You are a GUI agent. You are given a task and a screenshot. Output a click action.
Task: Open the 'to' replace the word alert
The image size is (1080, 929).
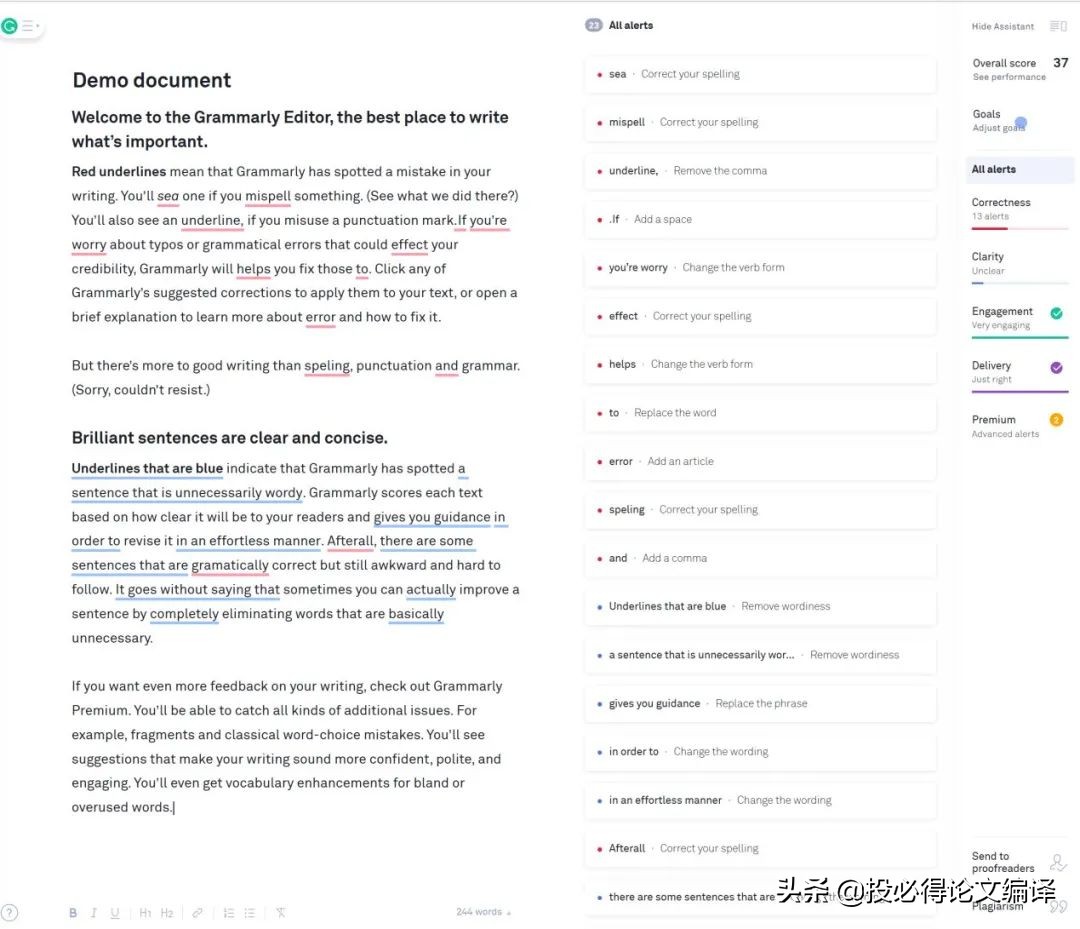pyautogui.click(x=760, y=413)
